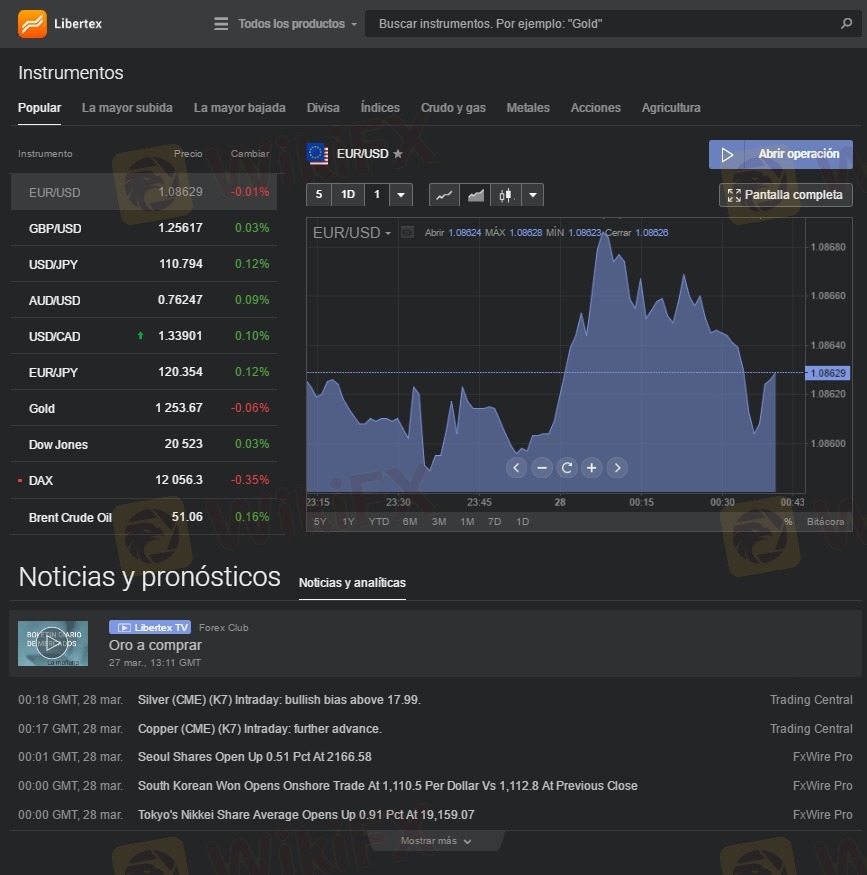Select USD/CAD instrument row
Viewport: 867px width, 875px height.
(144, 336)
